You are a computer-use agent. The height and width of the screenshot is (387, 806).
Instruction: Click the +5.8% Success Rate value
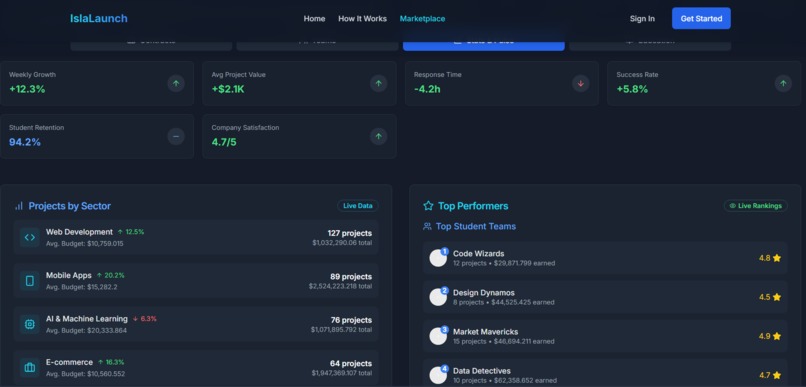click(632, 89)
